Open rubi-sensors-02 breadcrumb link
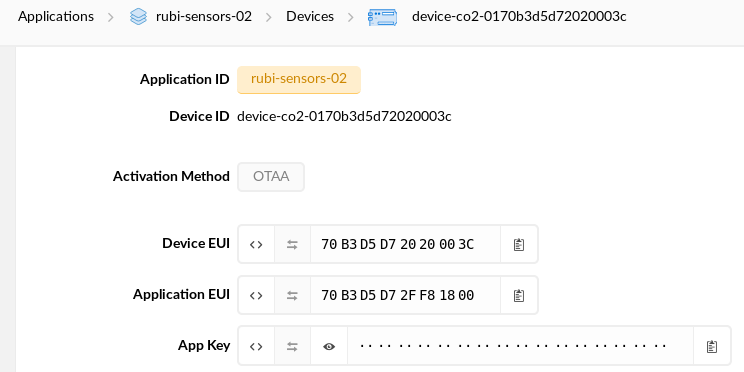Viewport: 744px width, 372px height. tap(204, 17)
